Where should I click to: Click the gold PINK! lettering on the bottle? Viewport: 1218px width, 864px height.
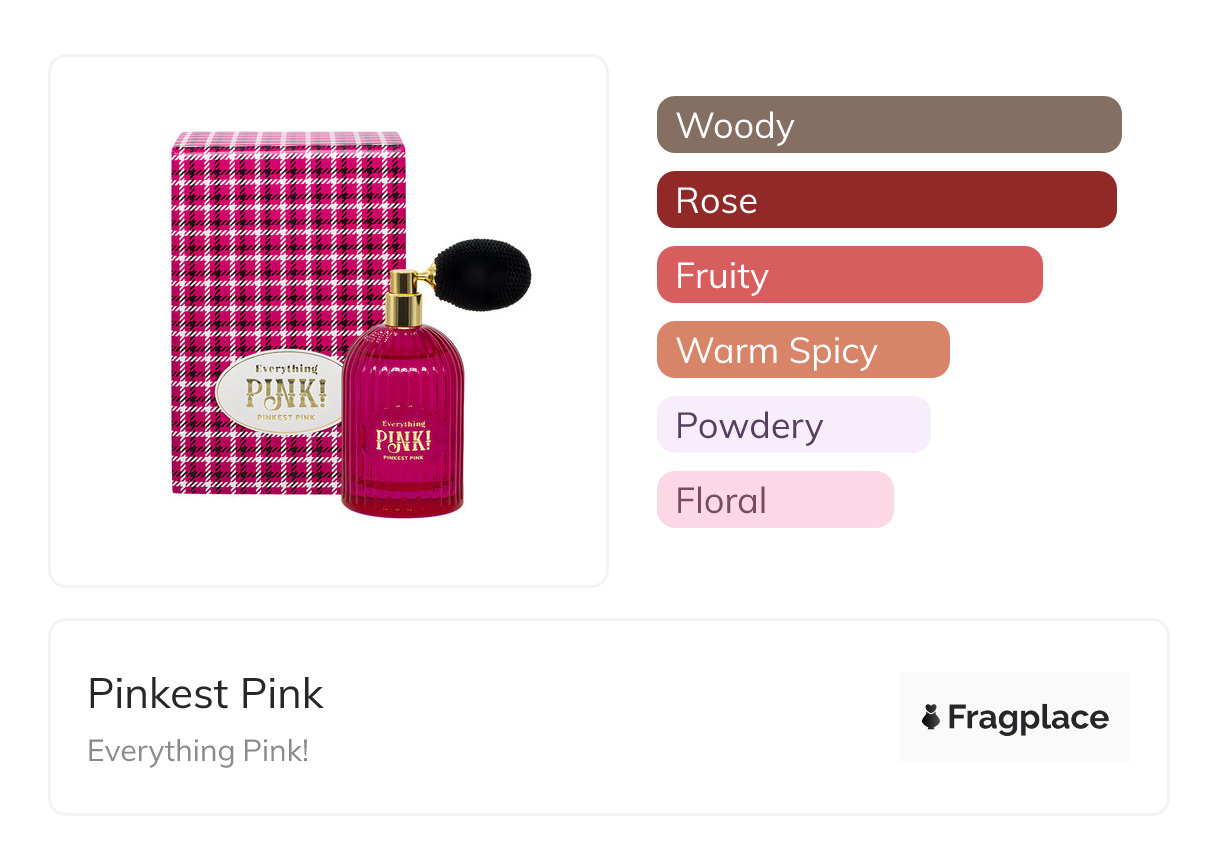pyautogui.click(x=403, y=440)
